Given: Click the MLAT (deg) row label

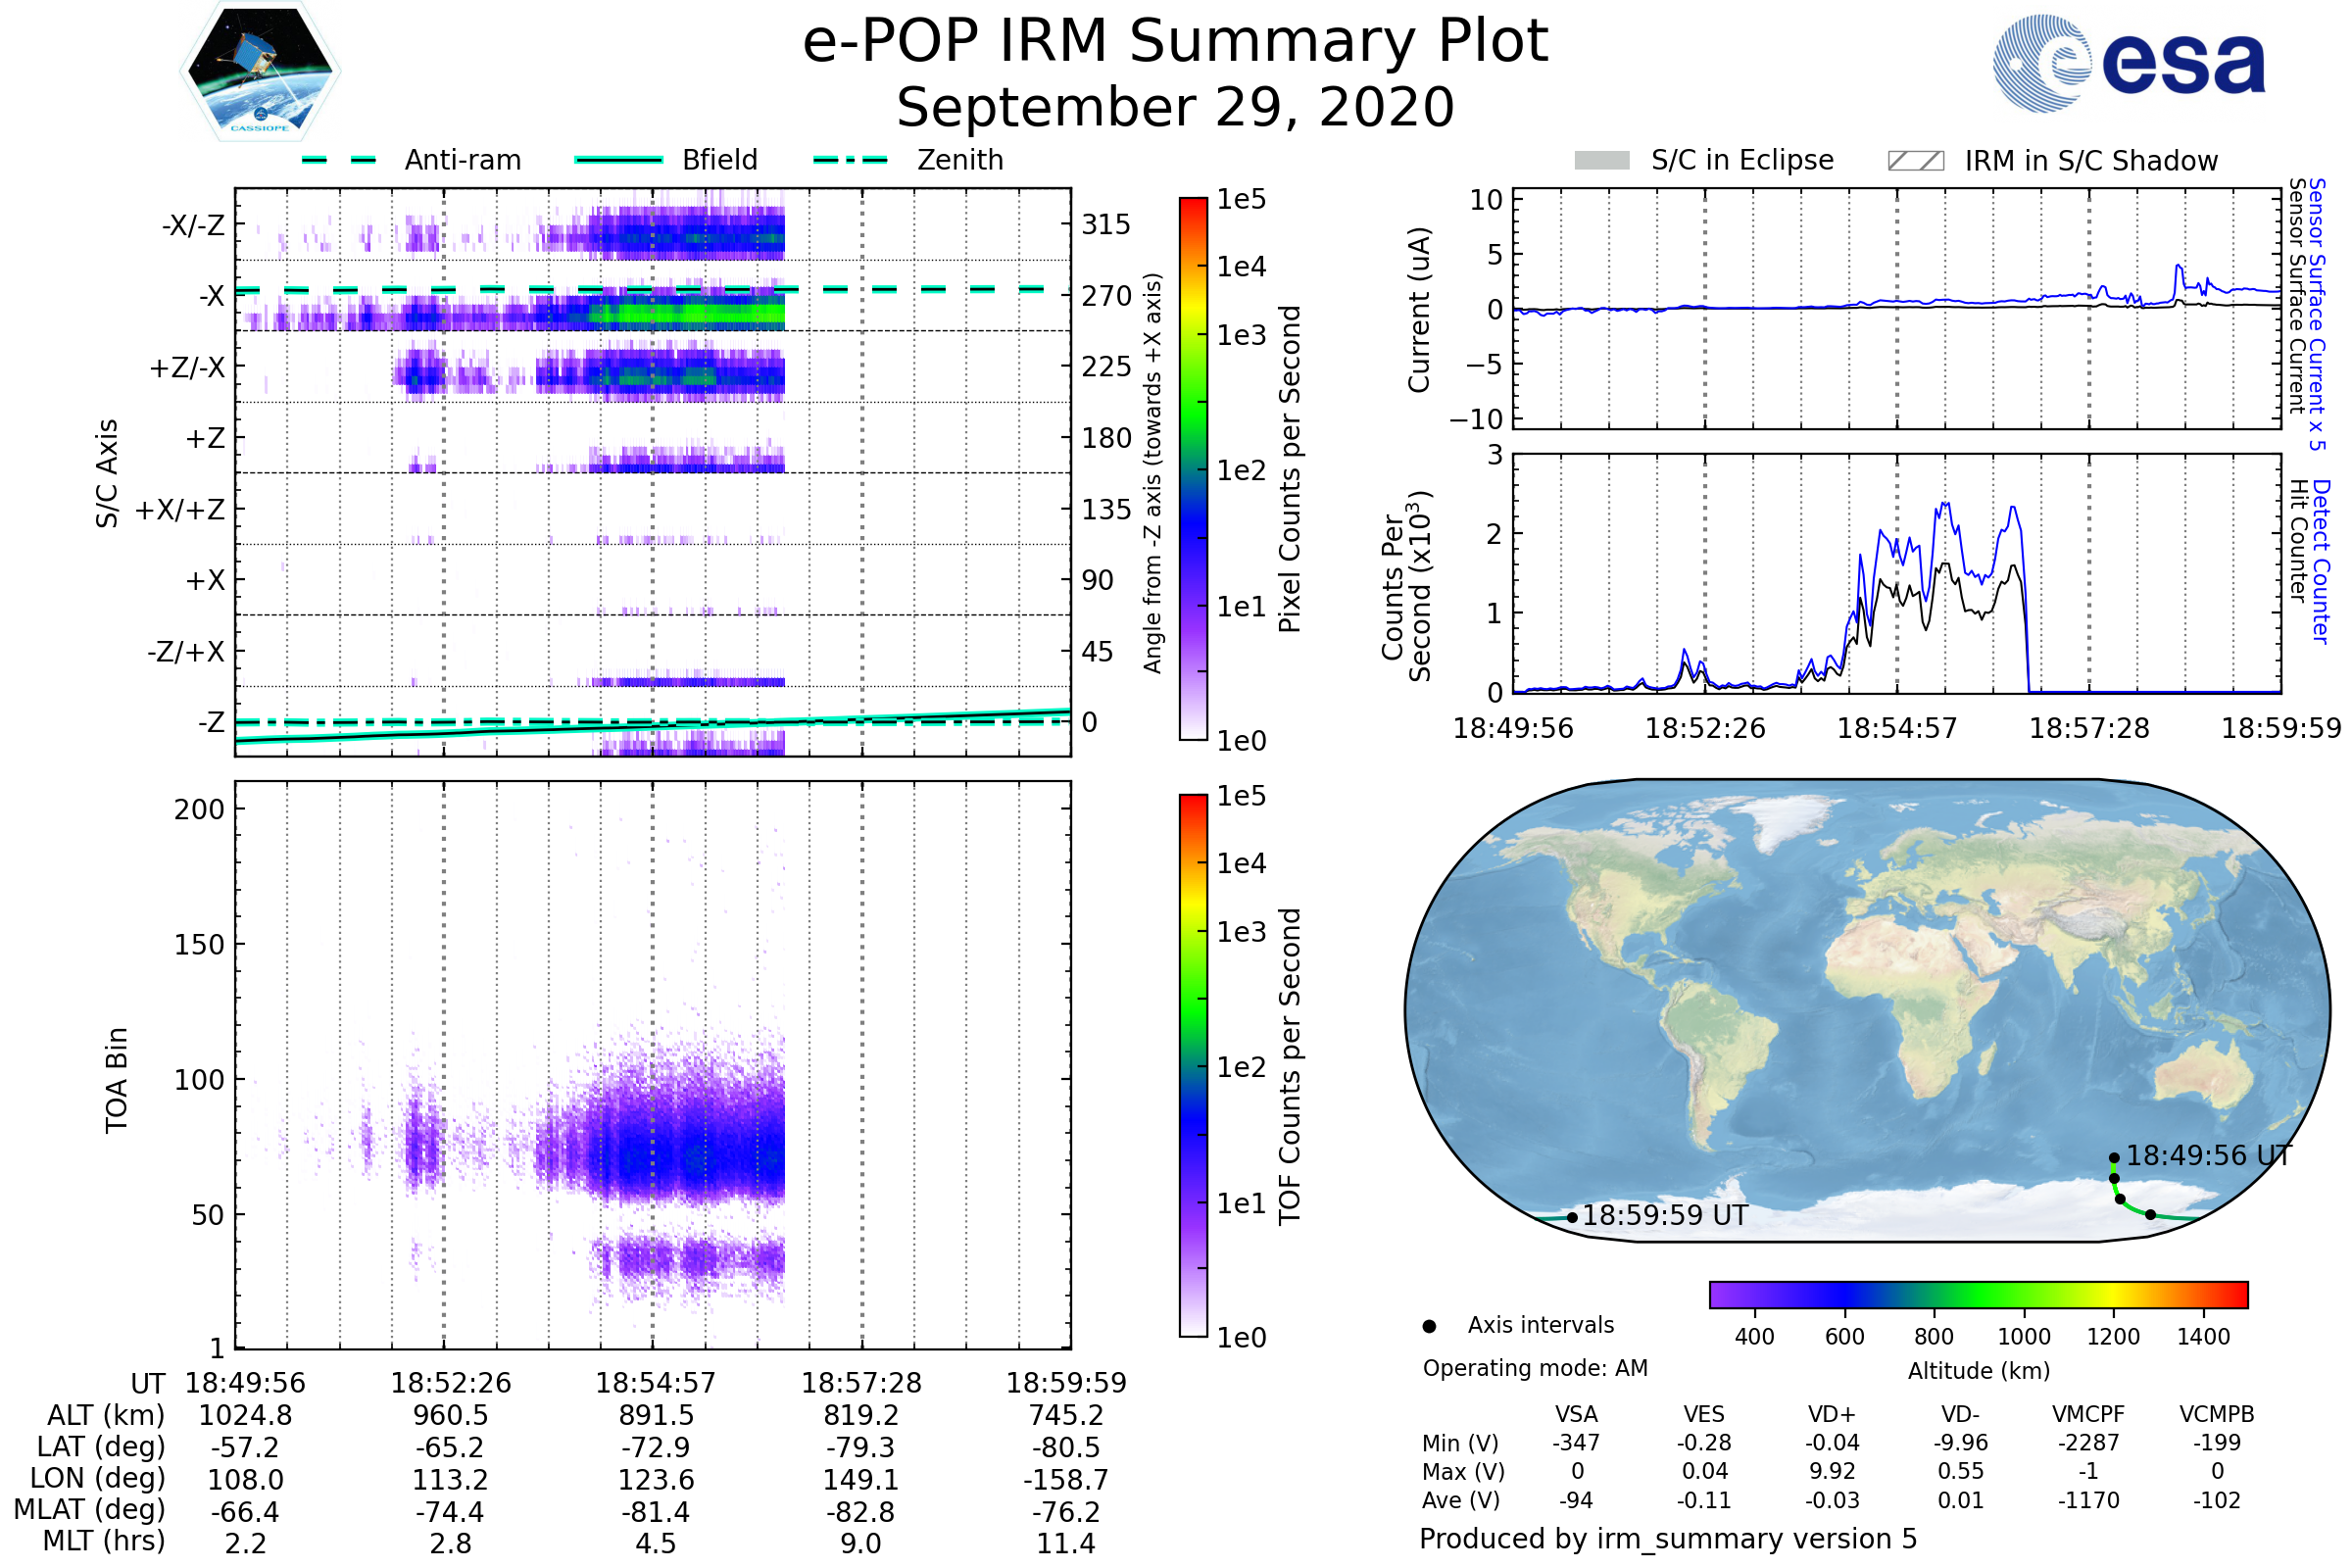Looking at the screenshot, I should click(x=90, y=1510).
